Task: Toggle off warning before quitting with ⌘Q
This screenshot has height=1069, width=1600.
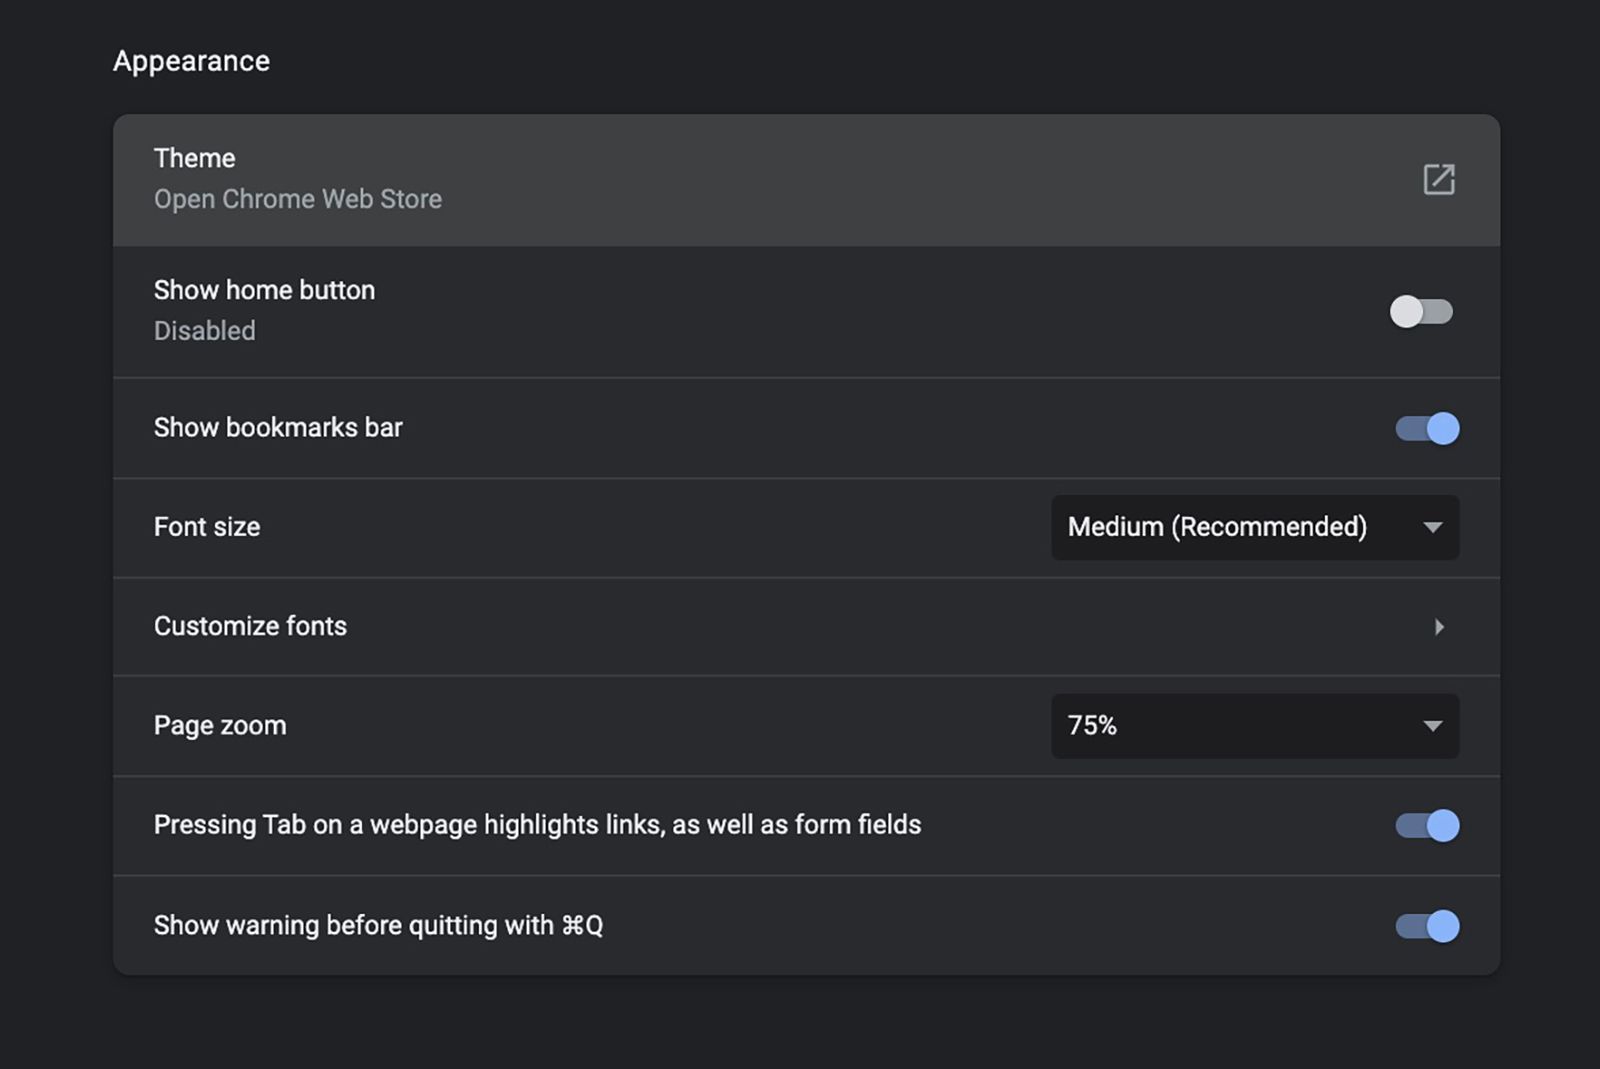Action: [1427, 926]
